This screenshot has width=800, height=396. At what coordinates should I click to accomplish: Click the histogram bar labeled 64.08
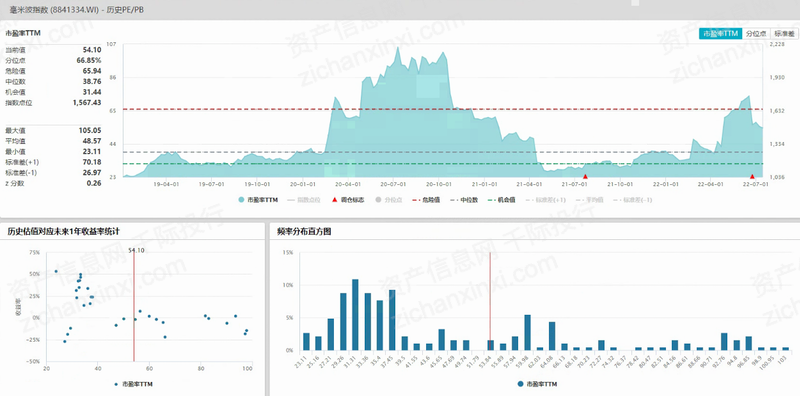(x=552, y=336)
